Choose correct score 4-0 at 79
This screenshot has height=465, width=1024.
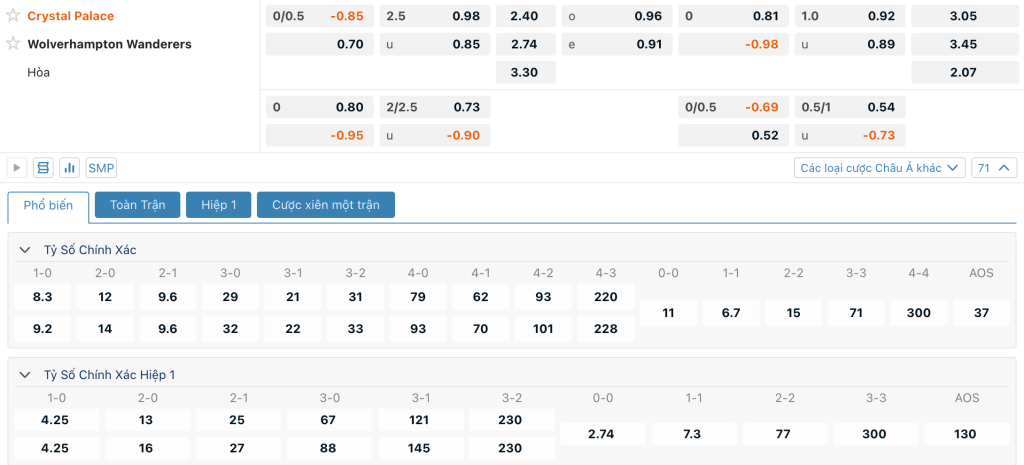pyautogui.click(x=418, y=297)
